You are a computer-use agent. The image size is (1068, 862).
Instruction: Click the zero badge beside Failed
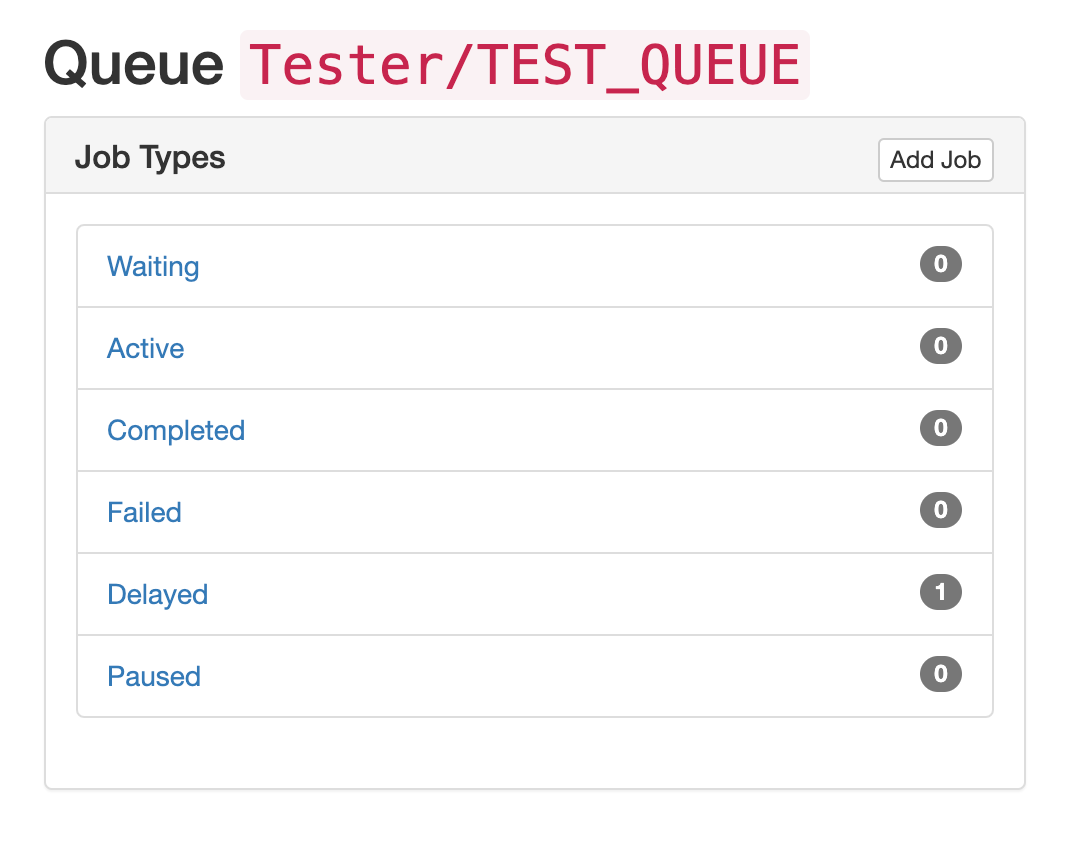click(x=940, y=510)
